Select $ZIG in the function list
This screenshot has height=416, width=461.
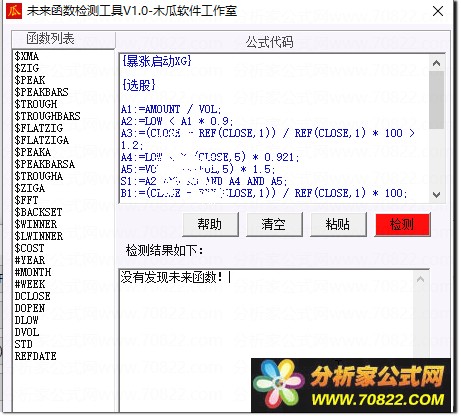(27, 68)
